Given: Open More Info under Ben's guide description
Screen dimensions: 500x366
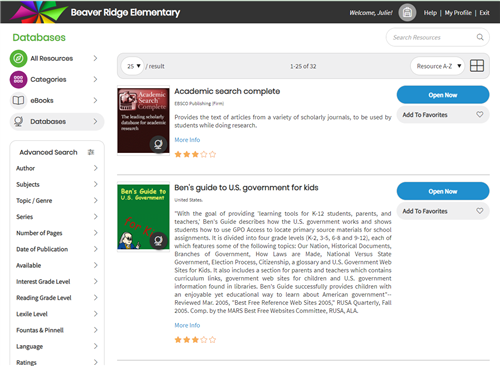Looking at the screenshot, I should click(187, 325).
